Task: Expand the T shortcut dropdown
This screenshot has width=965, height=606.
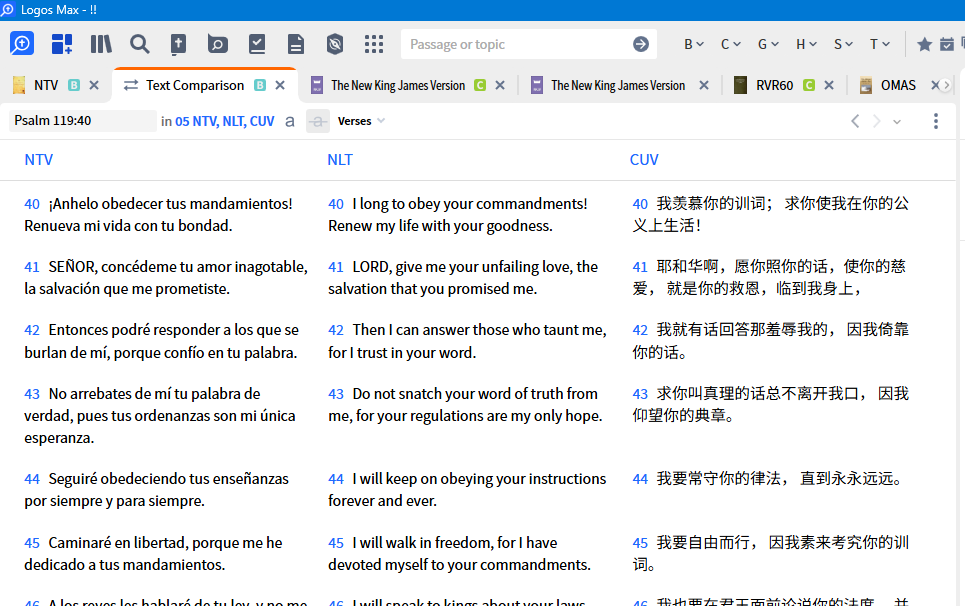Action: click(879, 44)
